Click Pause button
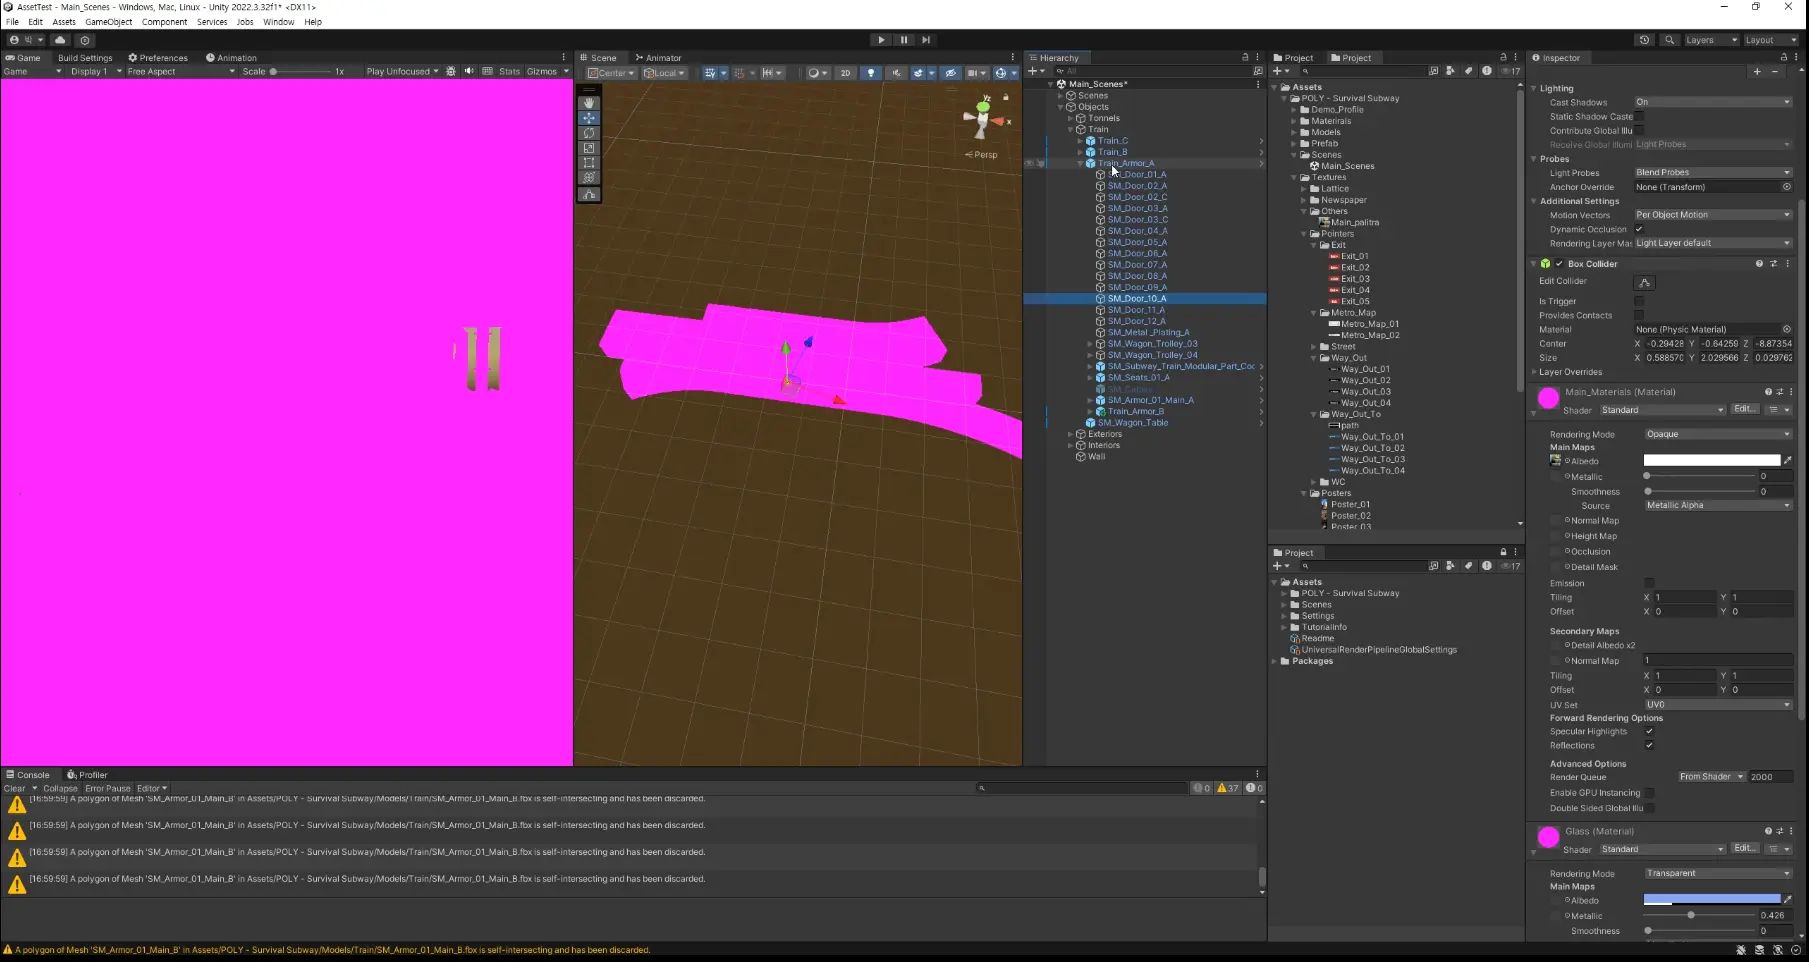The image size is (1809, 962). click(904, 40)
